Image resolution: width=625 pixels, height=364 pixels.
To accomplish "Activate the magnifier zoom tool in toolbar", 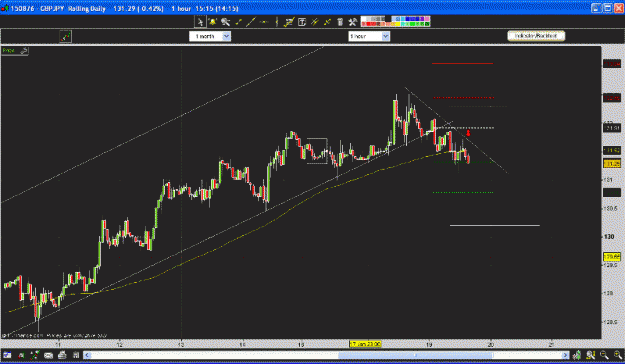I will [x=226, y=22].
